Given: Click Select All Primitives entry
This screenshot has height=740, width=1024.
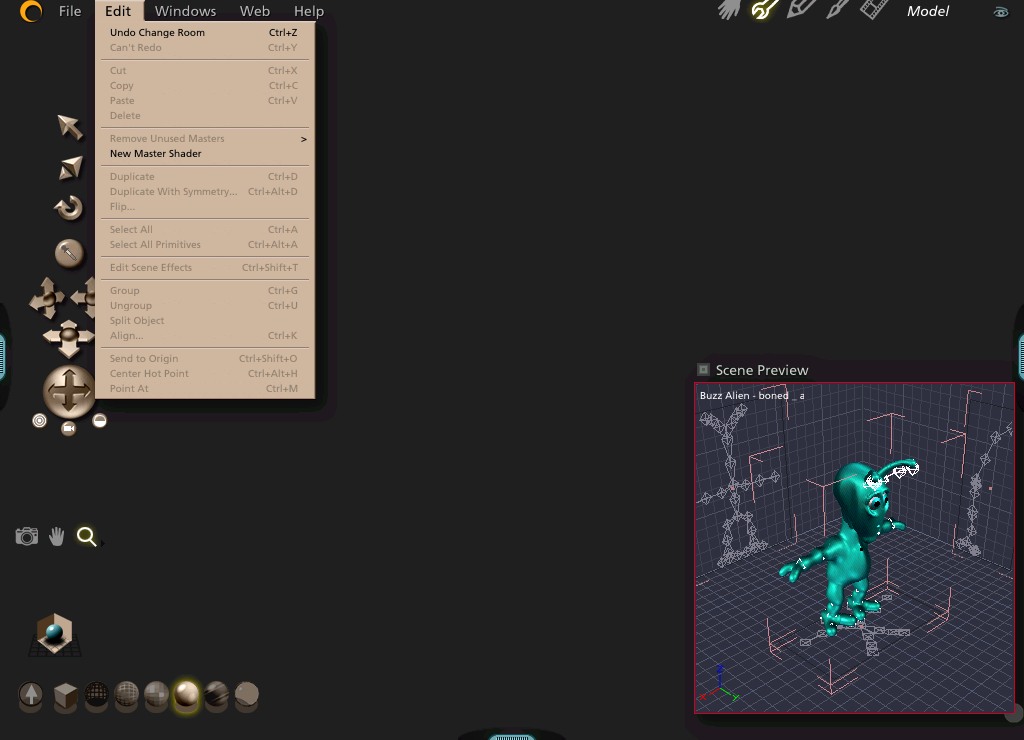Looking at the screenshot, I should 204,244.
